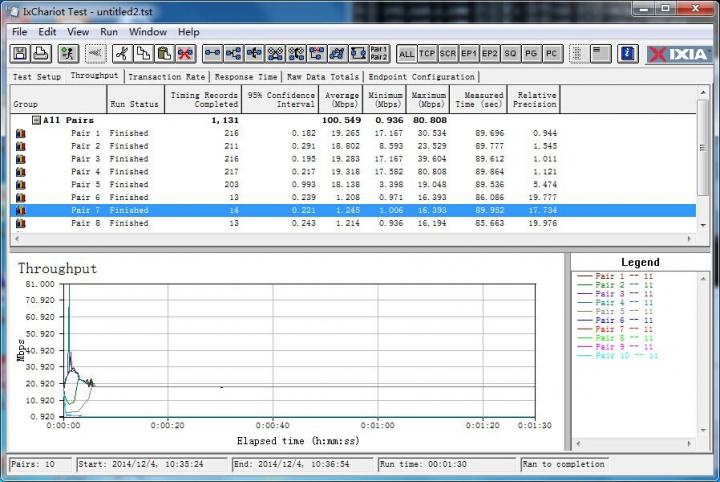Viewport: 720px width, 482px height.
Task: Click the Average (Mbps) column header
Action: [x=341, y=99]
